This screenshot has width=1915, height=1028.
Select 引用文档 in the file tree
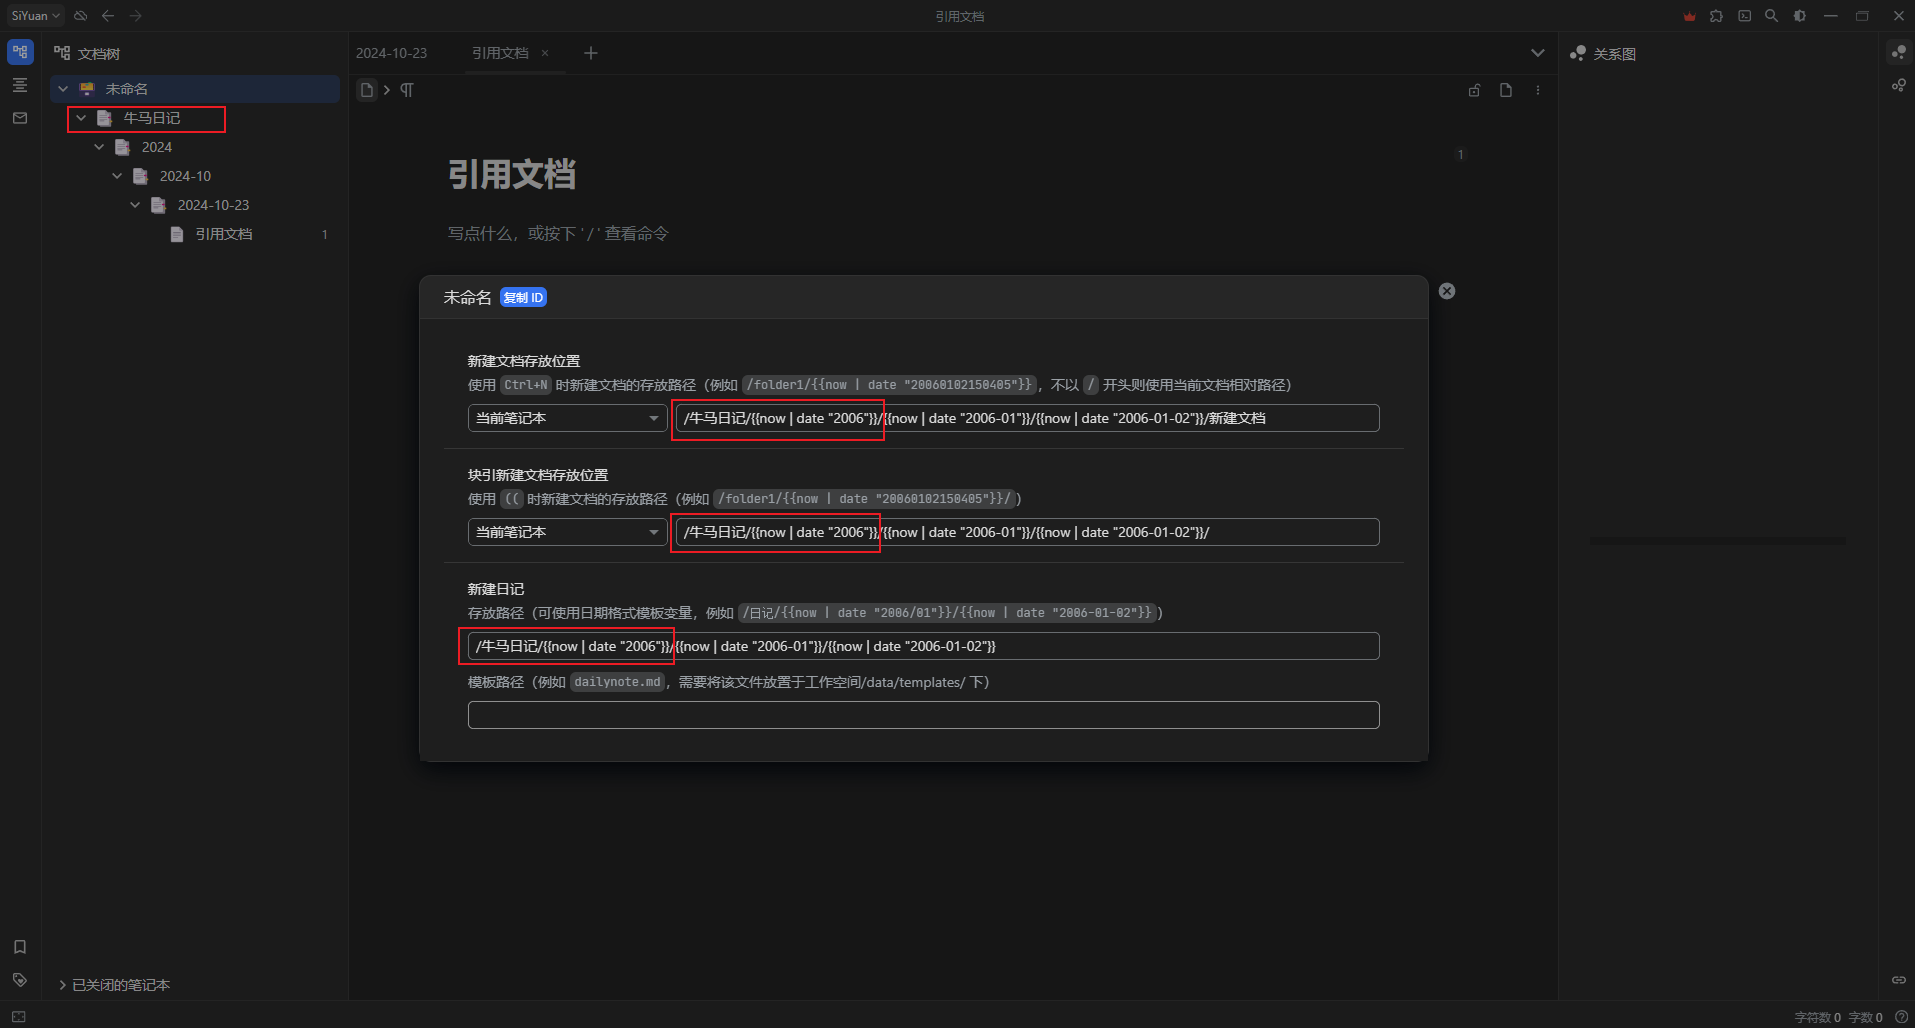[224, 234]
